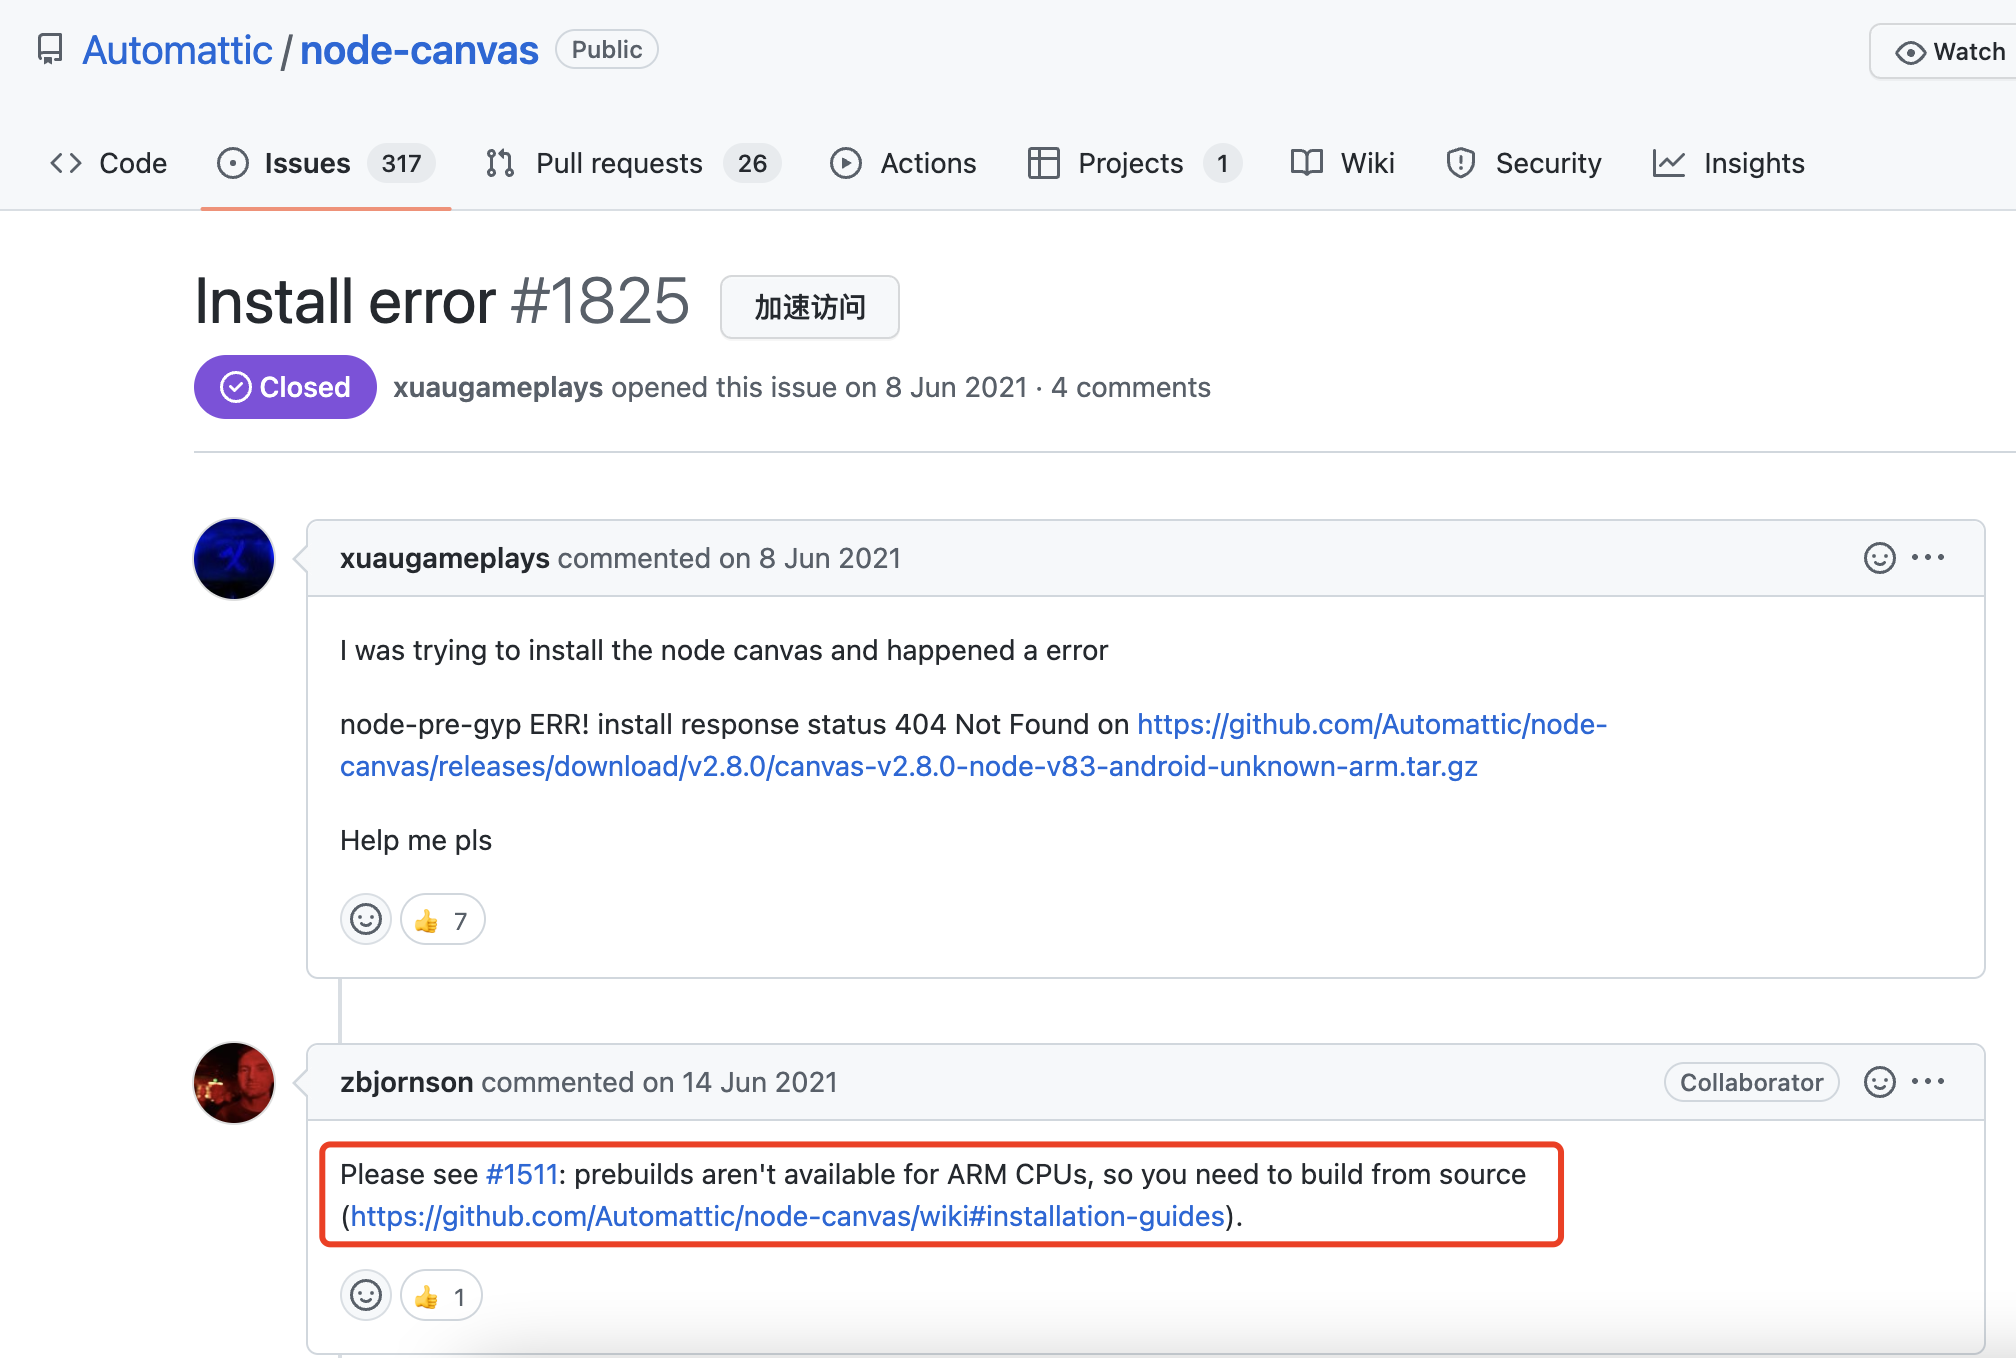Click the Issues count badge 317
The width and height of the screenshot is (2016, 1358).
pyautogui.click(x=401, y=163)
